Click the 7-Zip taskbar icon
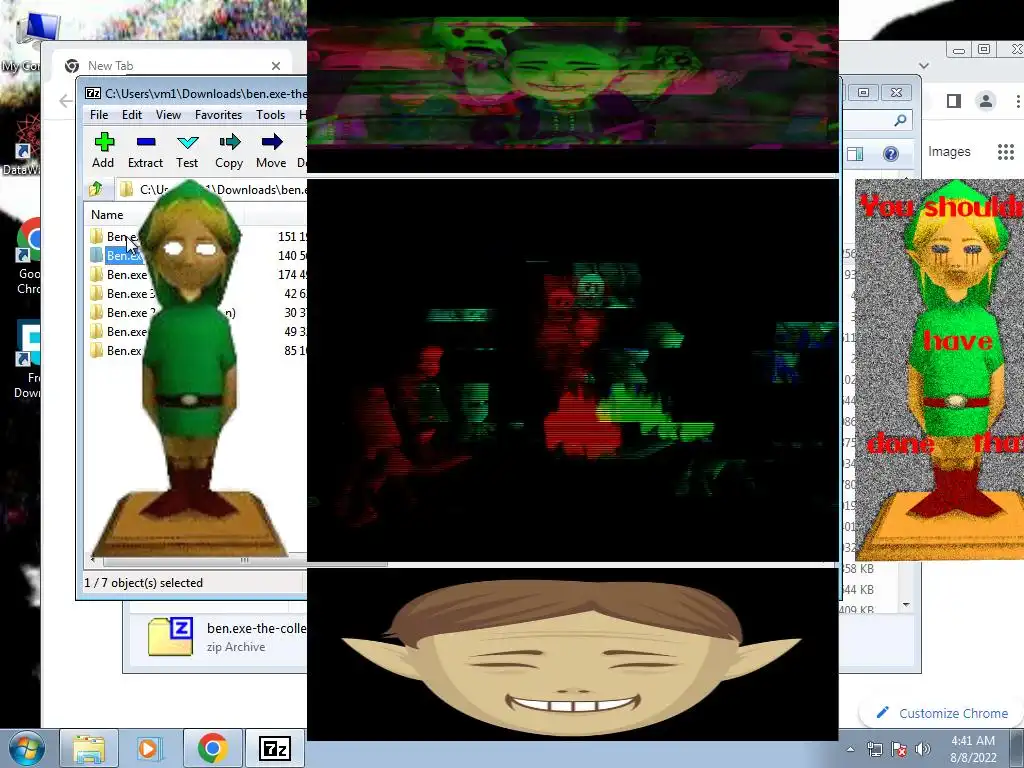Viewport: 1024px width, 768px height. 275,748
